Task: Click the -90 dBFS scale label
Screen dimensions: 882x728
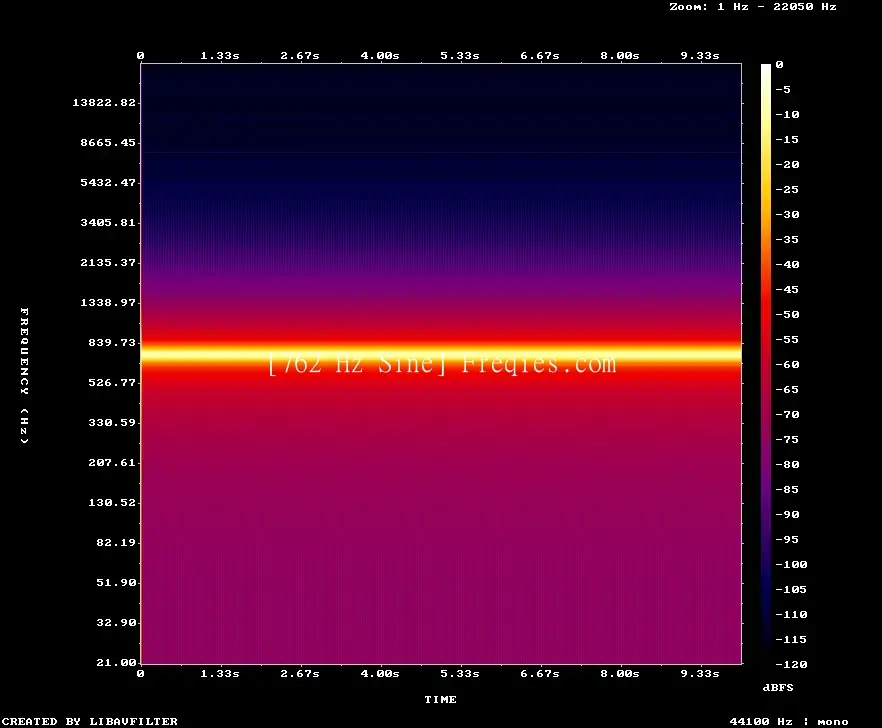Action: pos(787,514)
